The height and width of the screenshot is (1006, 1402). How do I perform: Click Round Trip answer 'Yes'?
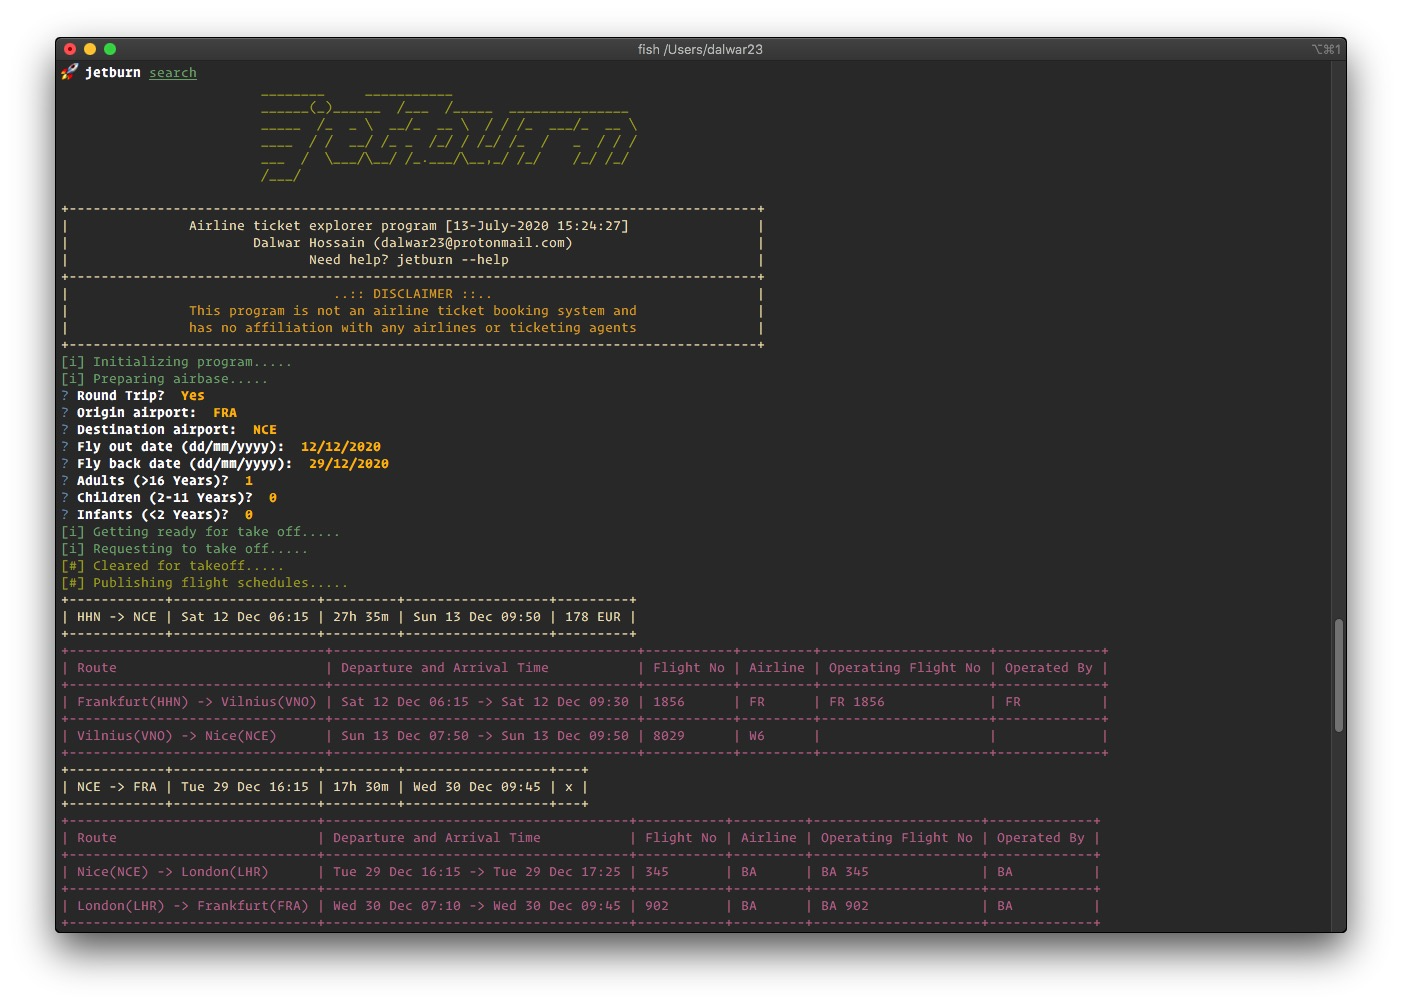(193, 396)
